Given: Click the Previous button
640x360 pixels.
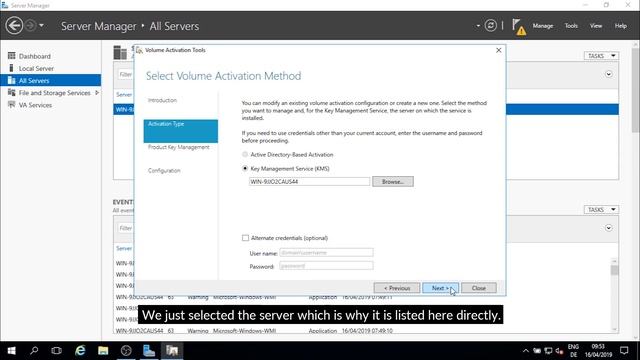Looking at the screenshot, I should pyautogui.click(x=397, y=288).
